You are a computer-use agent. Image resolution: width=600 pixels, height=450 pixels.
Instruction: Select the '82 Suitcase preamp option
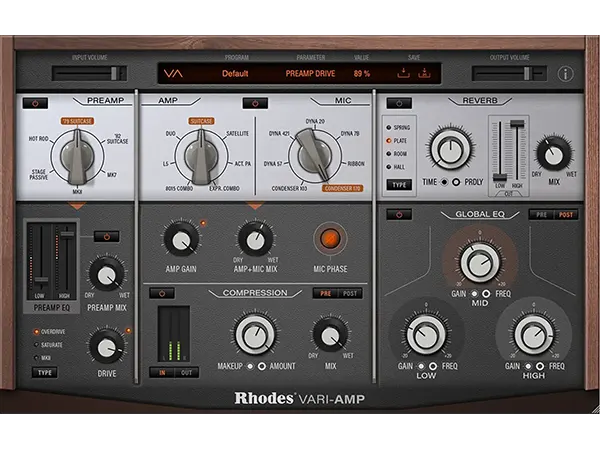pos(117,139)
